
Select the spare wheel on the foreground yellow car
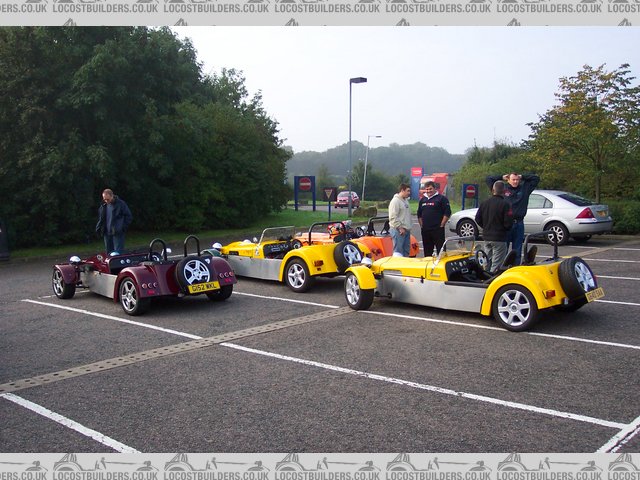pos(577,276)
